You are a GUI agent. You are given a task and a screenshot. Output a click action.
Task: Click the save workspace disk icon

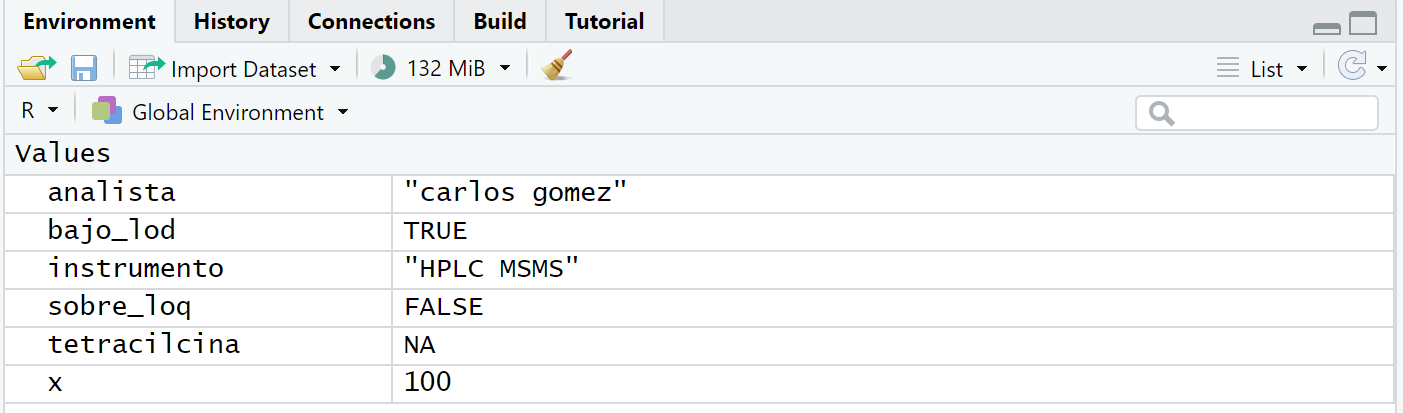pos(84,68)
